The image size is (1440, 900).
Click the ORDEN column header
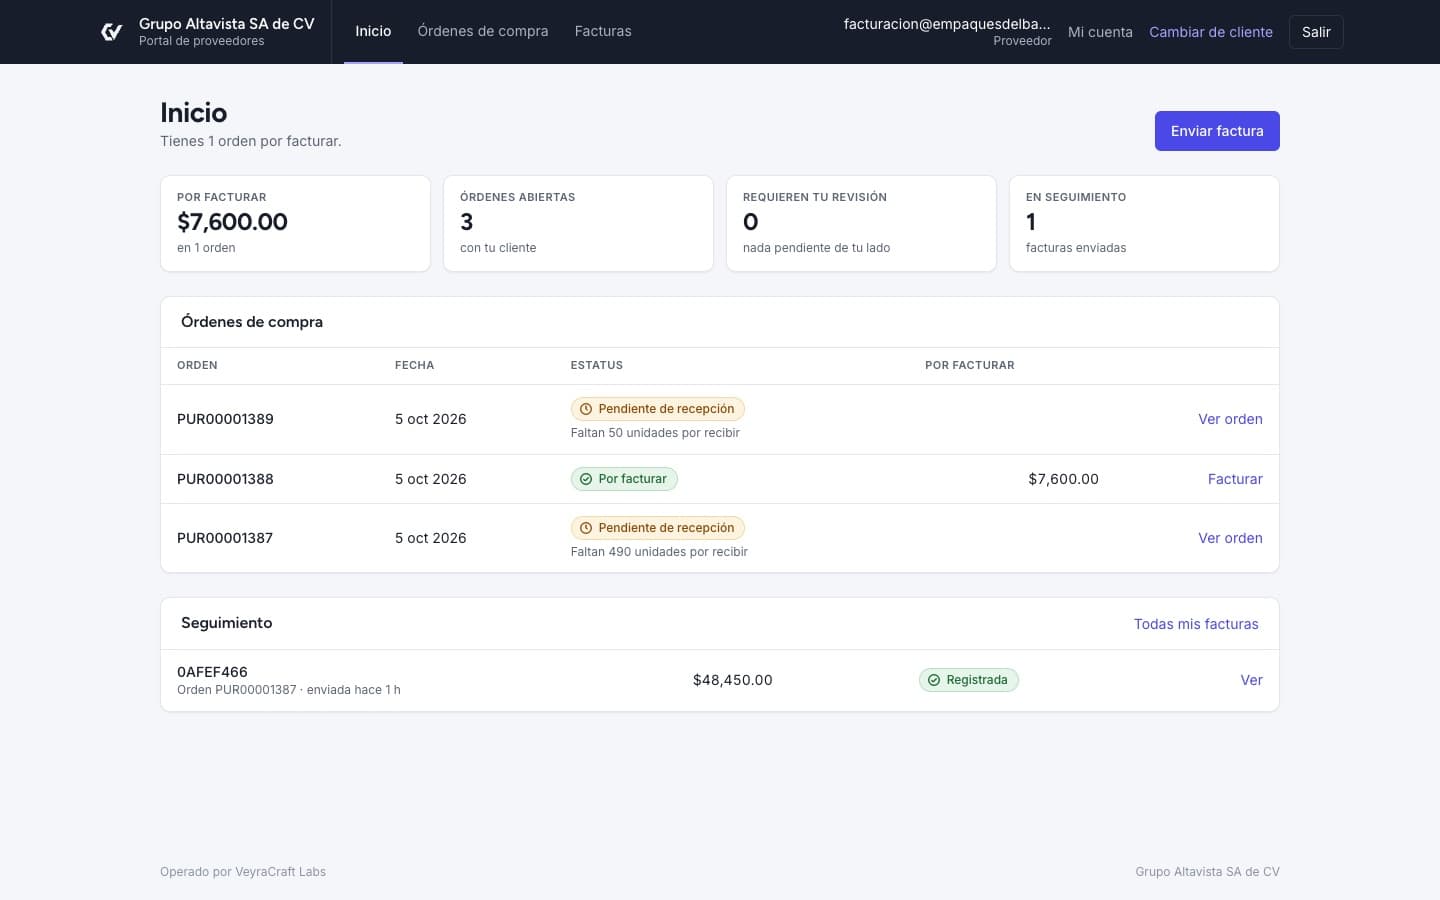(197, 365)
